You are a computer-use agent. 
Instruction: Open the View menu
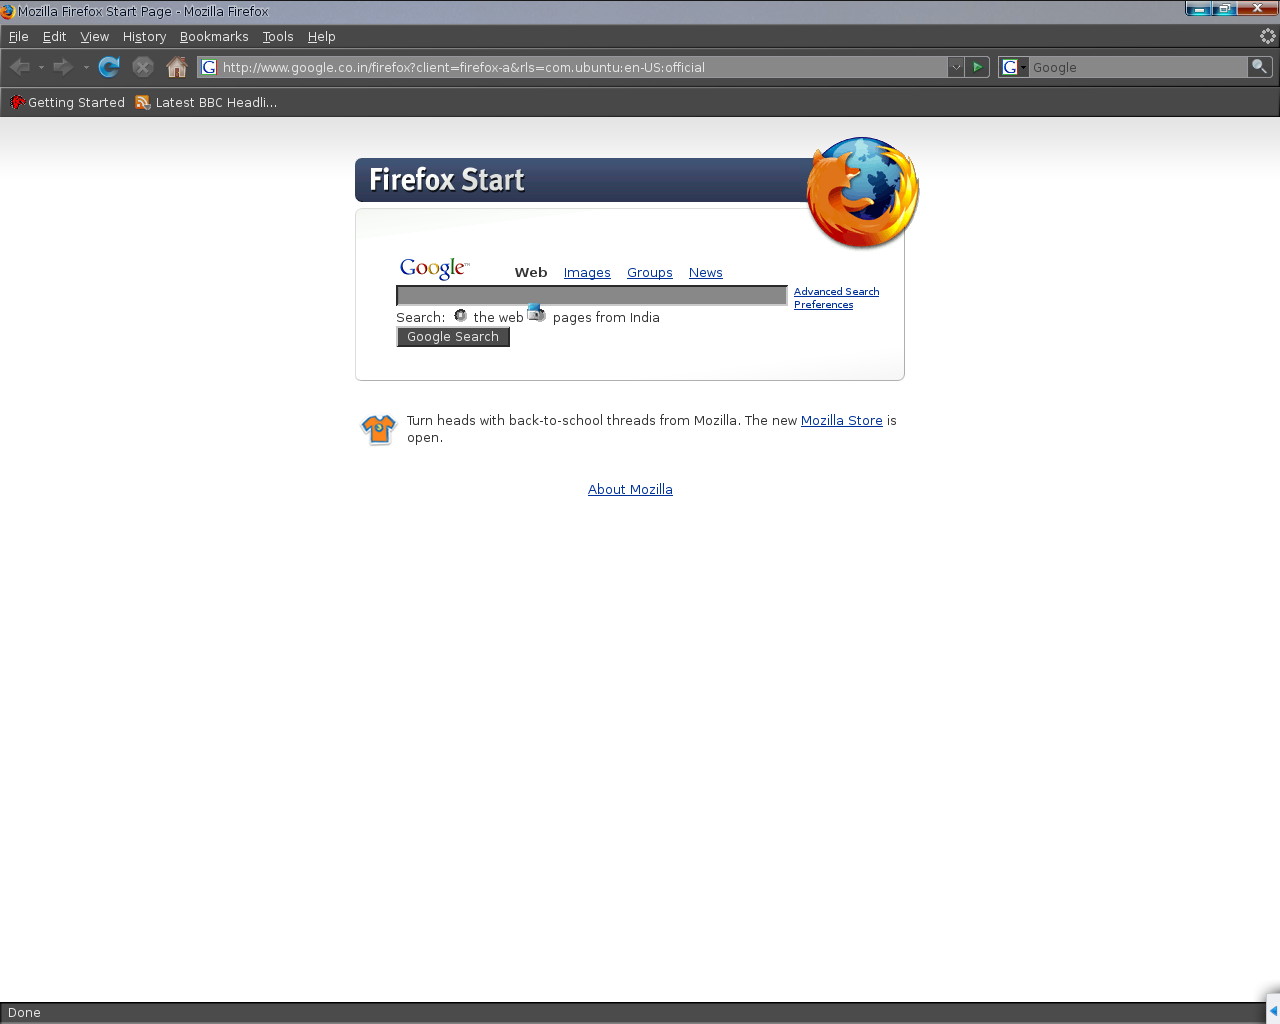[95, 36]
